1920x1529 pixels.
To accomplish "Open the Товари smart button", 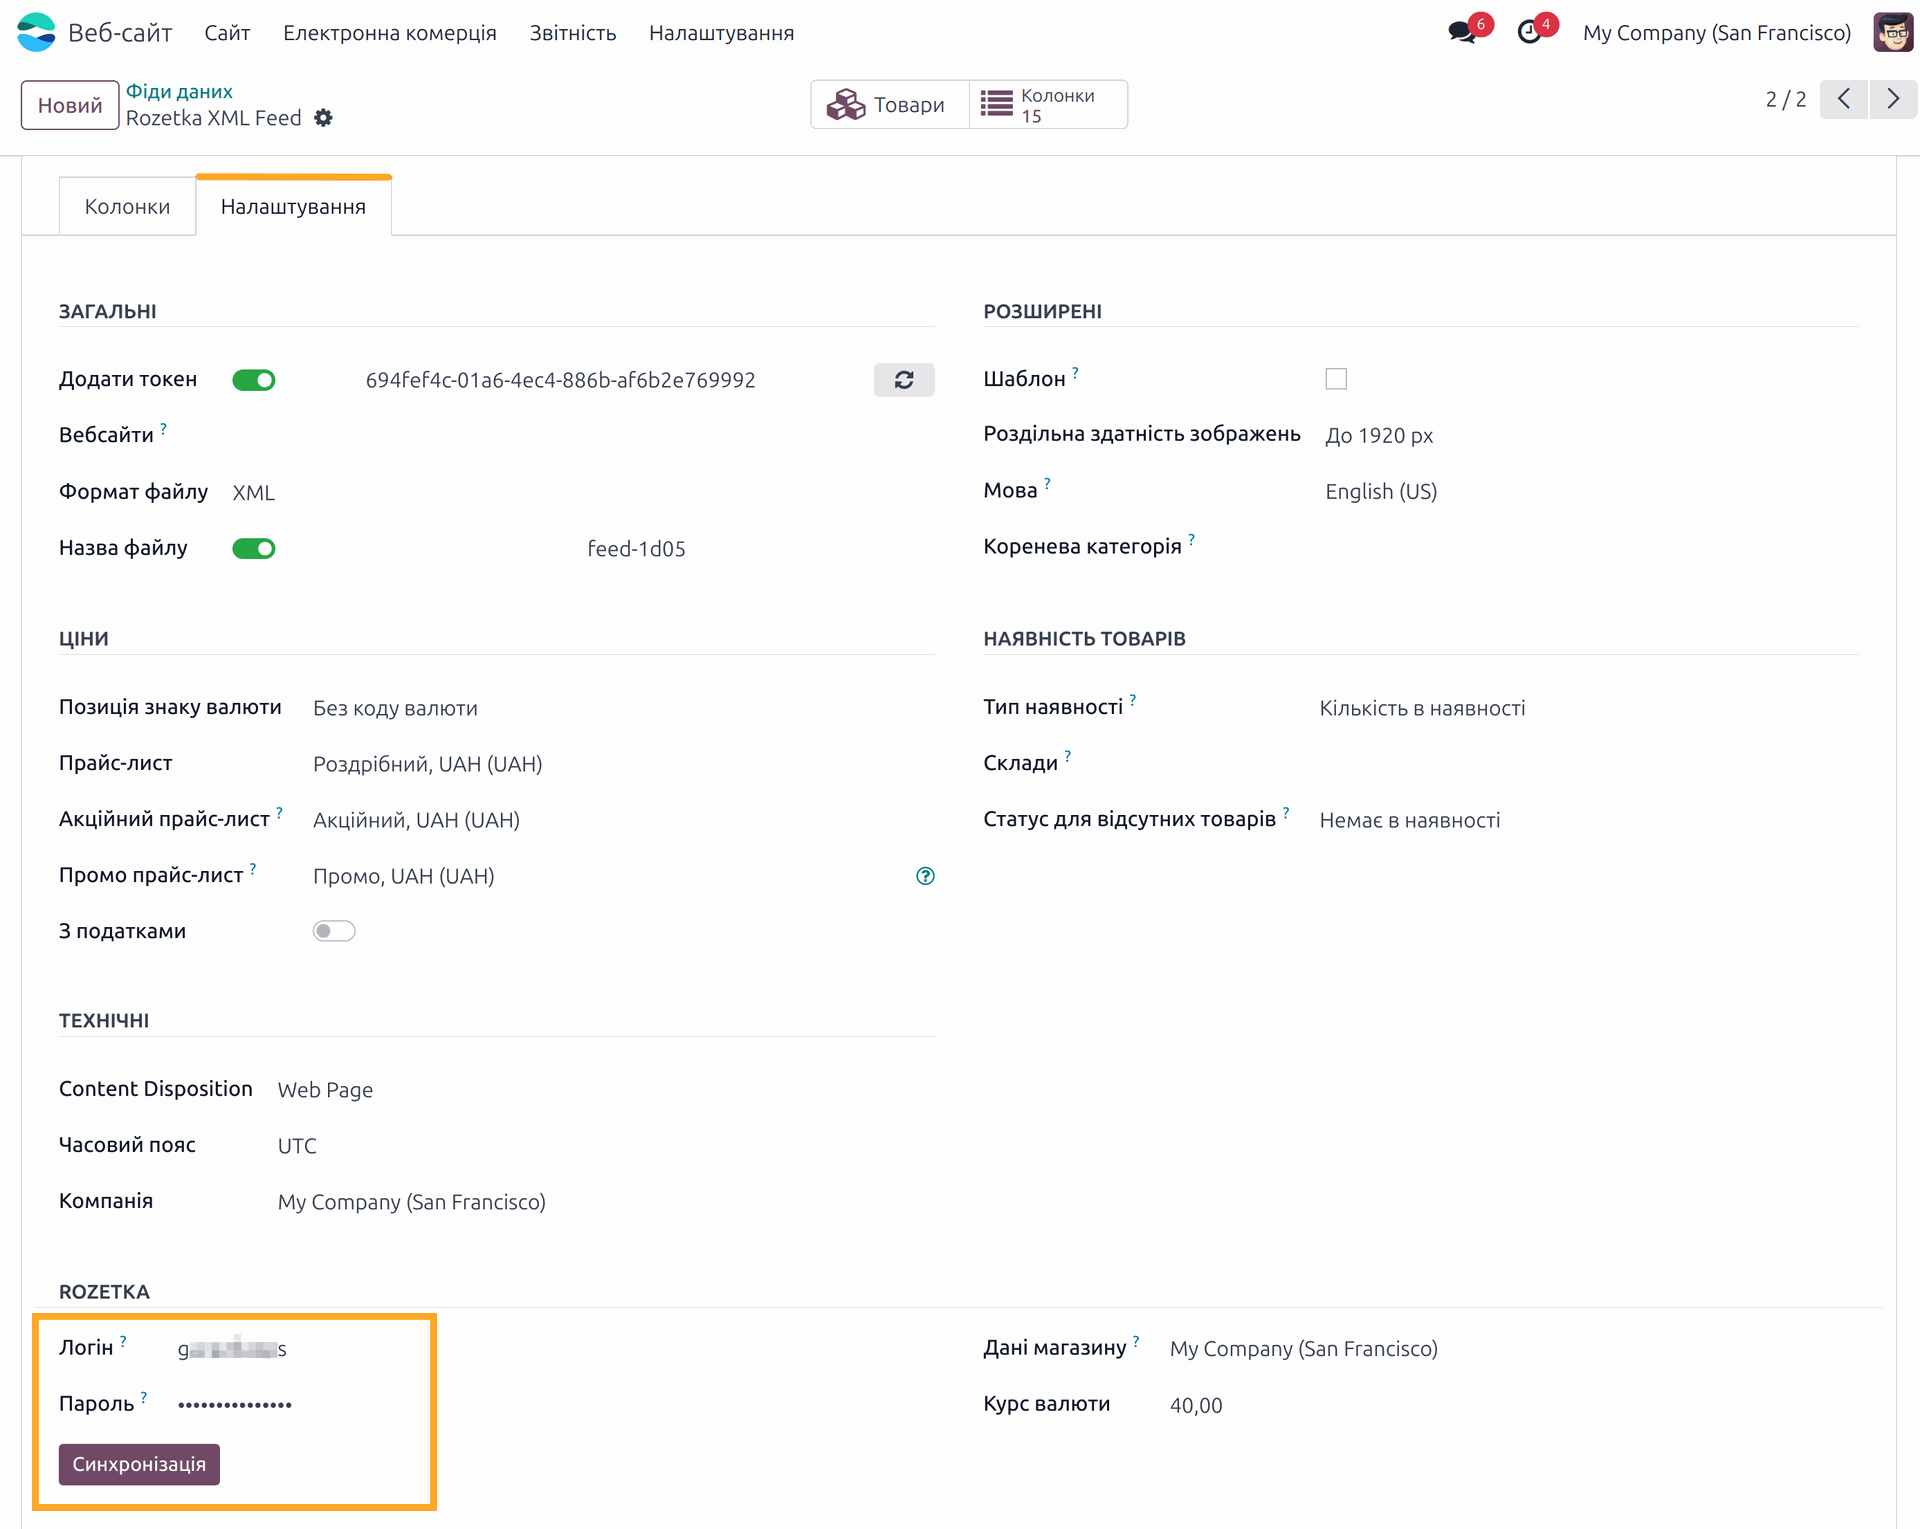I will coord(889,104).
